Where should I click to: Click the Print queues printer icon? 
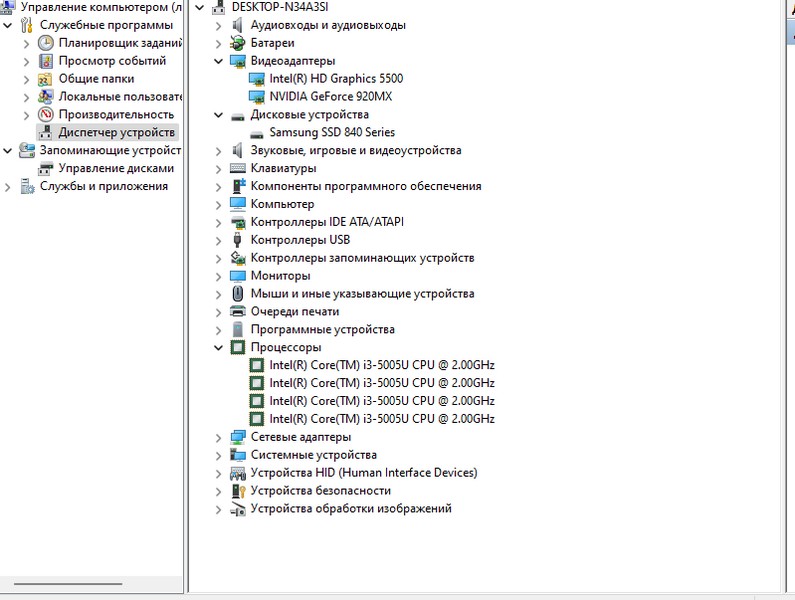point(238,312)
